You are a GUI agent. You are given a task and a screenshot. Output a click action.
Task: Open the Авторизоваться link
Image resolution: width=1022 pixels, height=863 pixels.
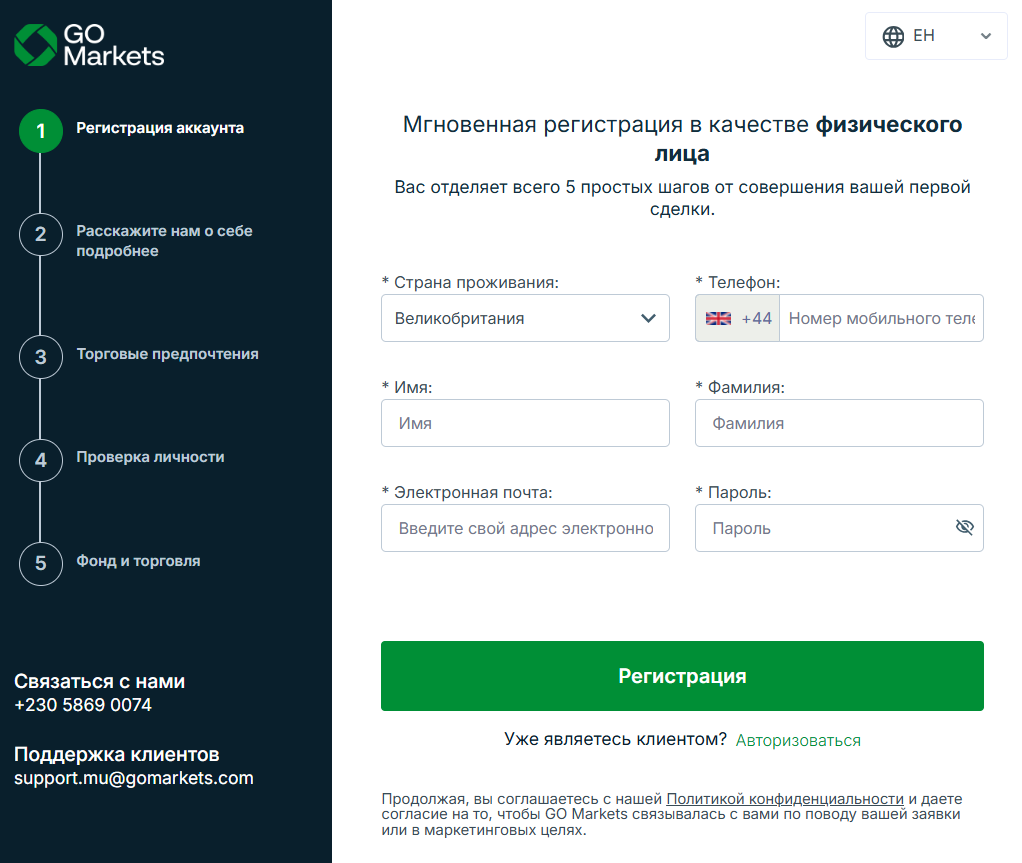798,740
